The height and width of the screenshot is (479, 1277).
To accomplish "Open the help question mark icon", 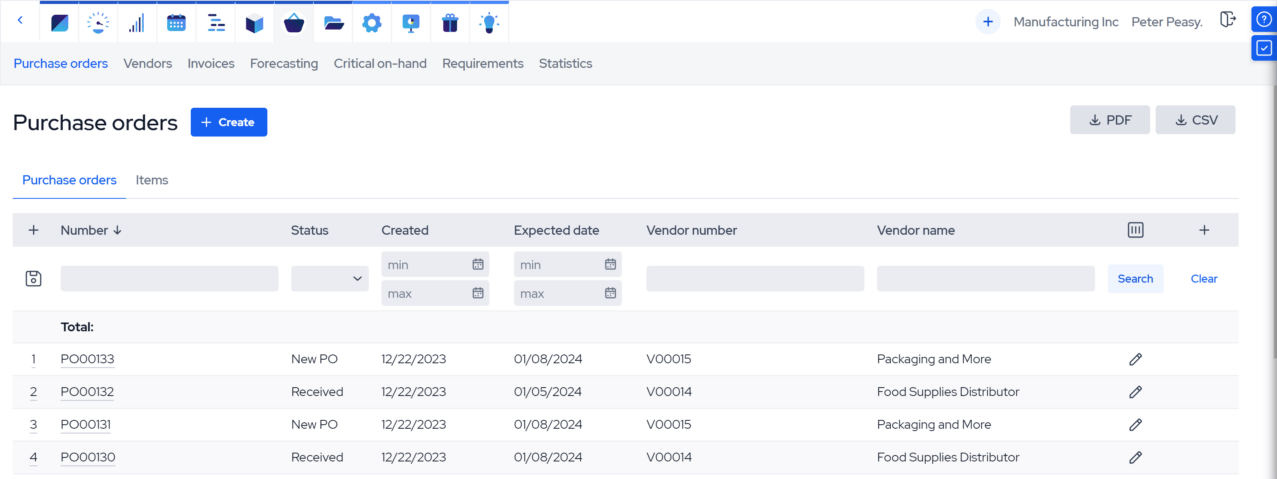I will (1264, 20).
